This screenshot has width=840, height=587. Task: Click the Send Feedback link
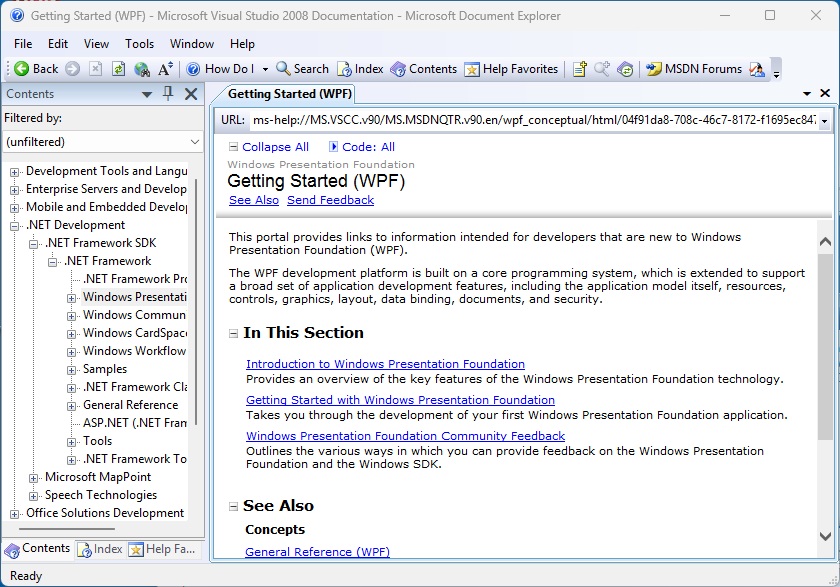tap(331, 200)
